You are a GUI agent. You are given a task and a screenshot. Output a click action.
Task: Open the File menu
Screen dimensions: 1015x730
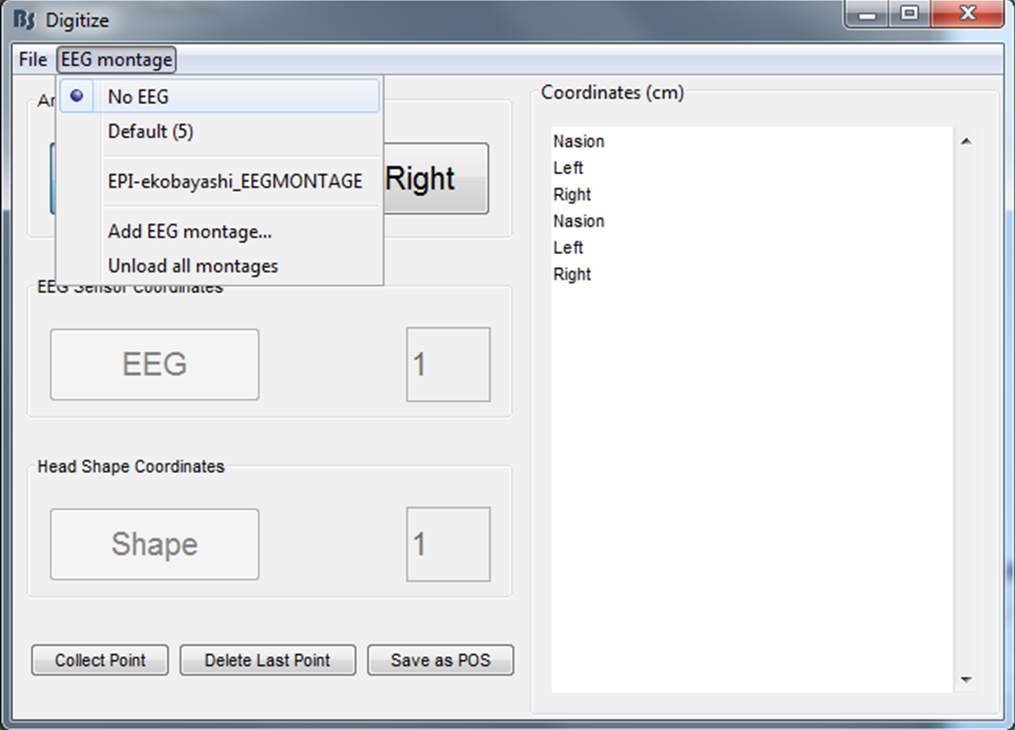click(32, 60)
